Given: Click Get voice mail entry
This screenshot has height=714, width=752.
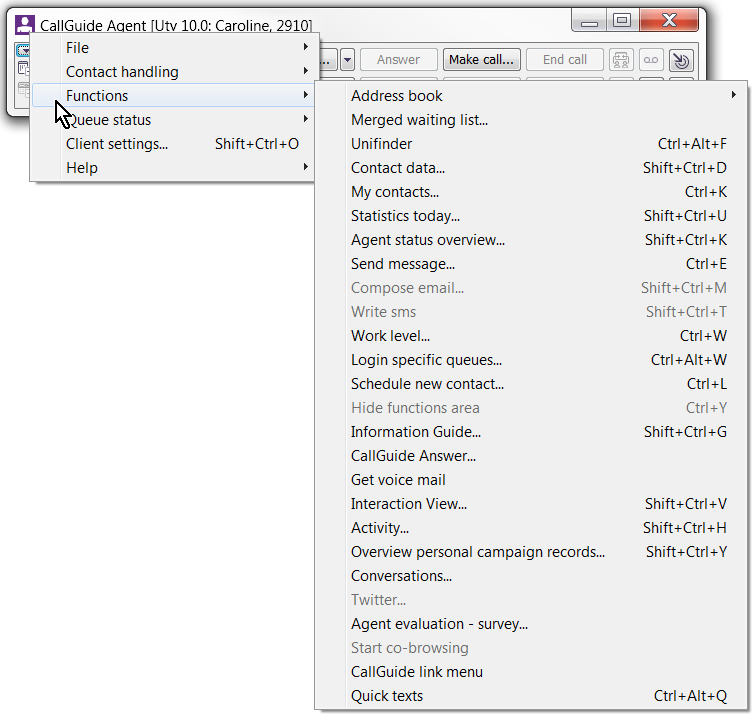Looking at the screenshot, I should pos(398,480).
